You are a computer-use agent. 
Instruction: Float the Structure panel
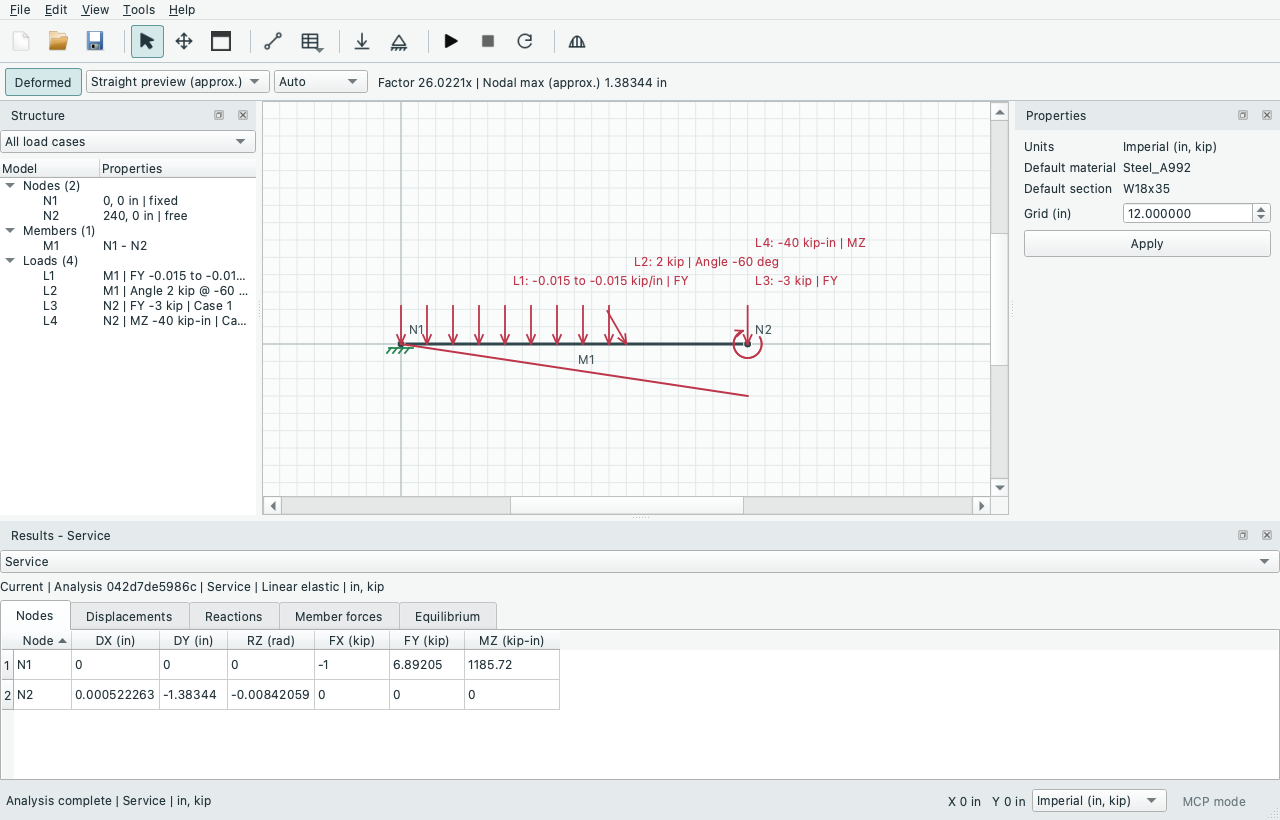pyautogui.click(x=219, y=115)
